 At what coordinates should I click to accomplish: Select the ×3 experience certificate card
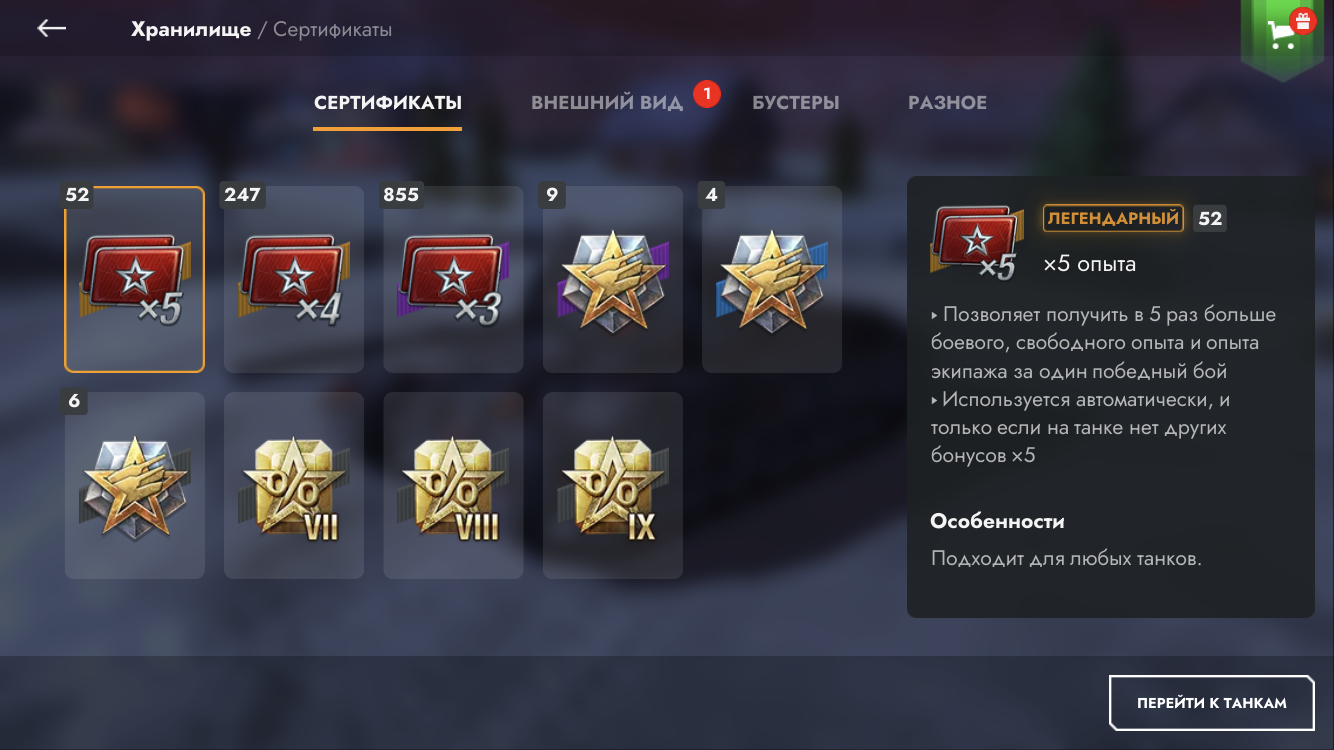(x=453, y=279)
